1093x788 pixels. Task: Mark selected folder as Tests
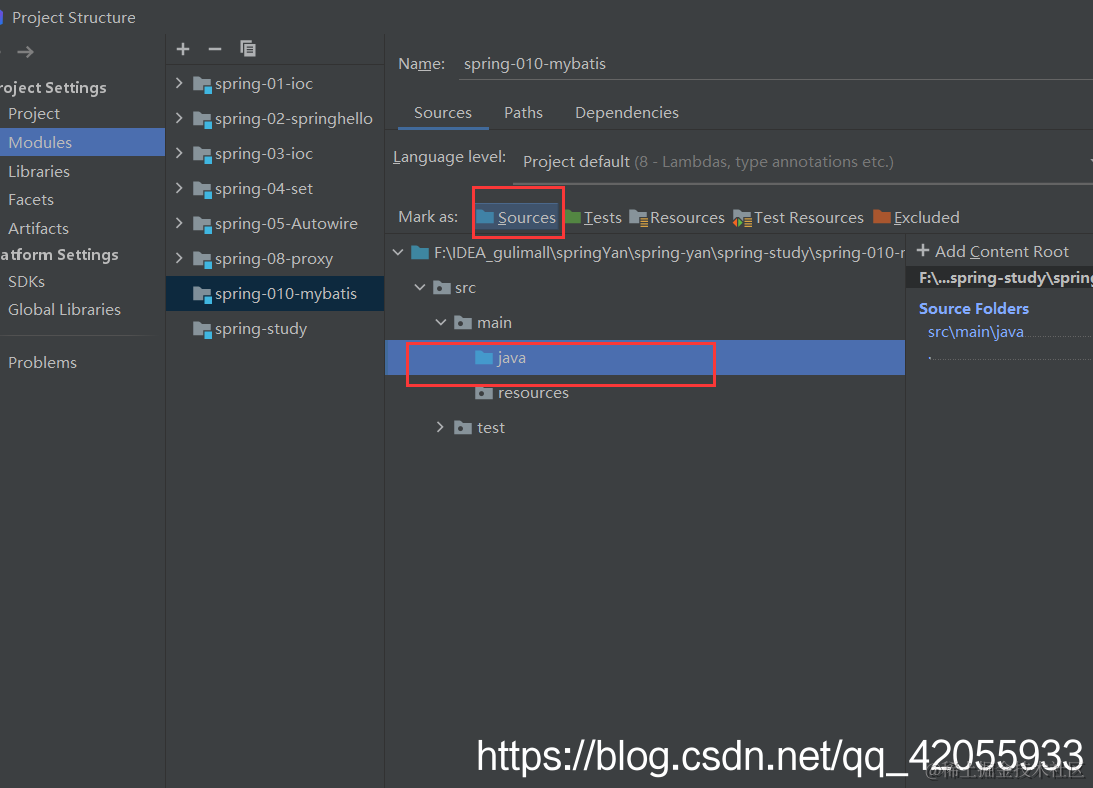pyautogui.click(x=593, y=218)
